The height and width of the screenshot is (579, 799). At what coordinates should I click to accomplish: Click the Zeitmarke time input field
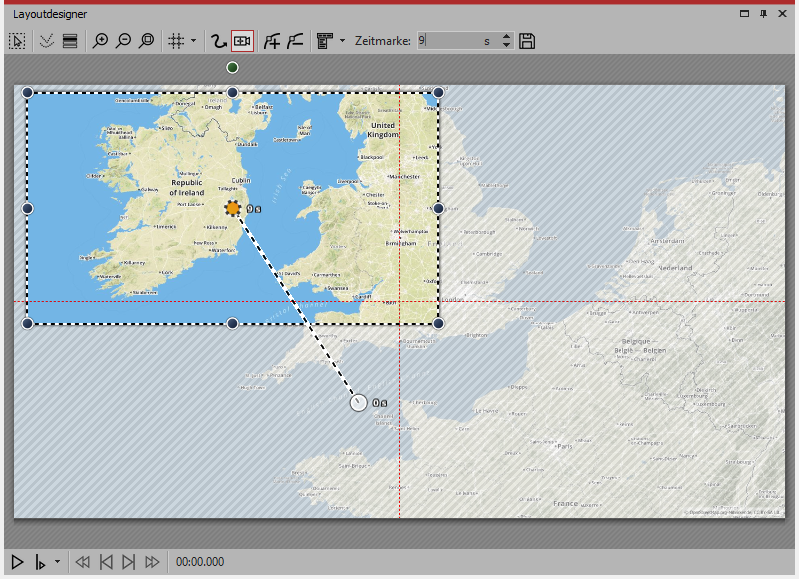coord(448,41)
